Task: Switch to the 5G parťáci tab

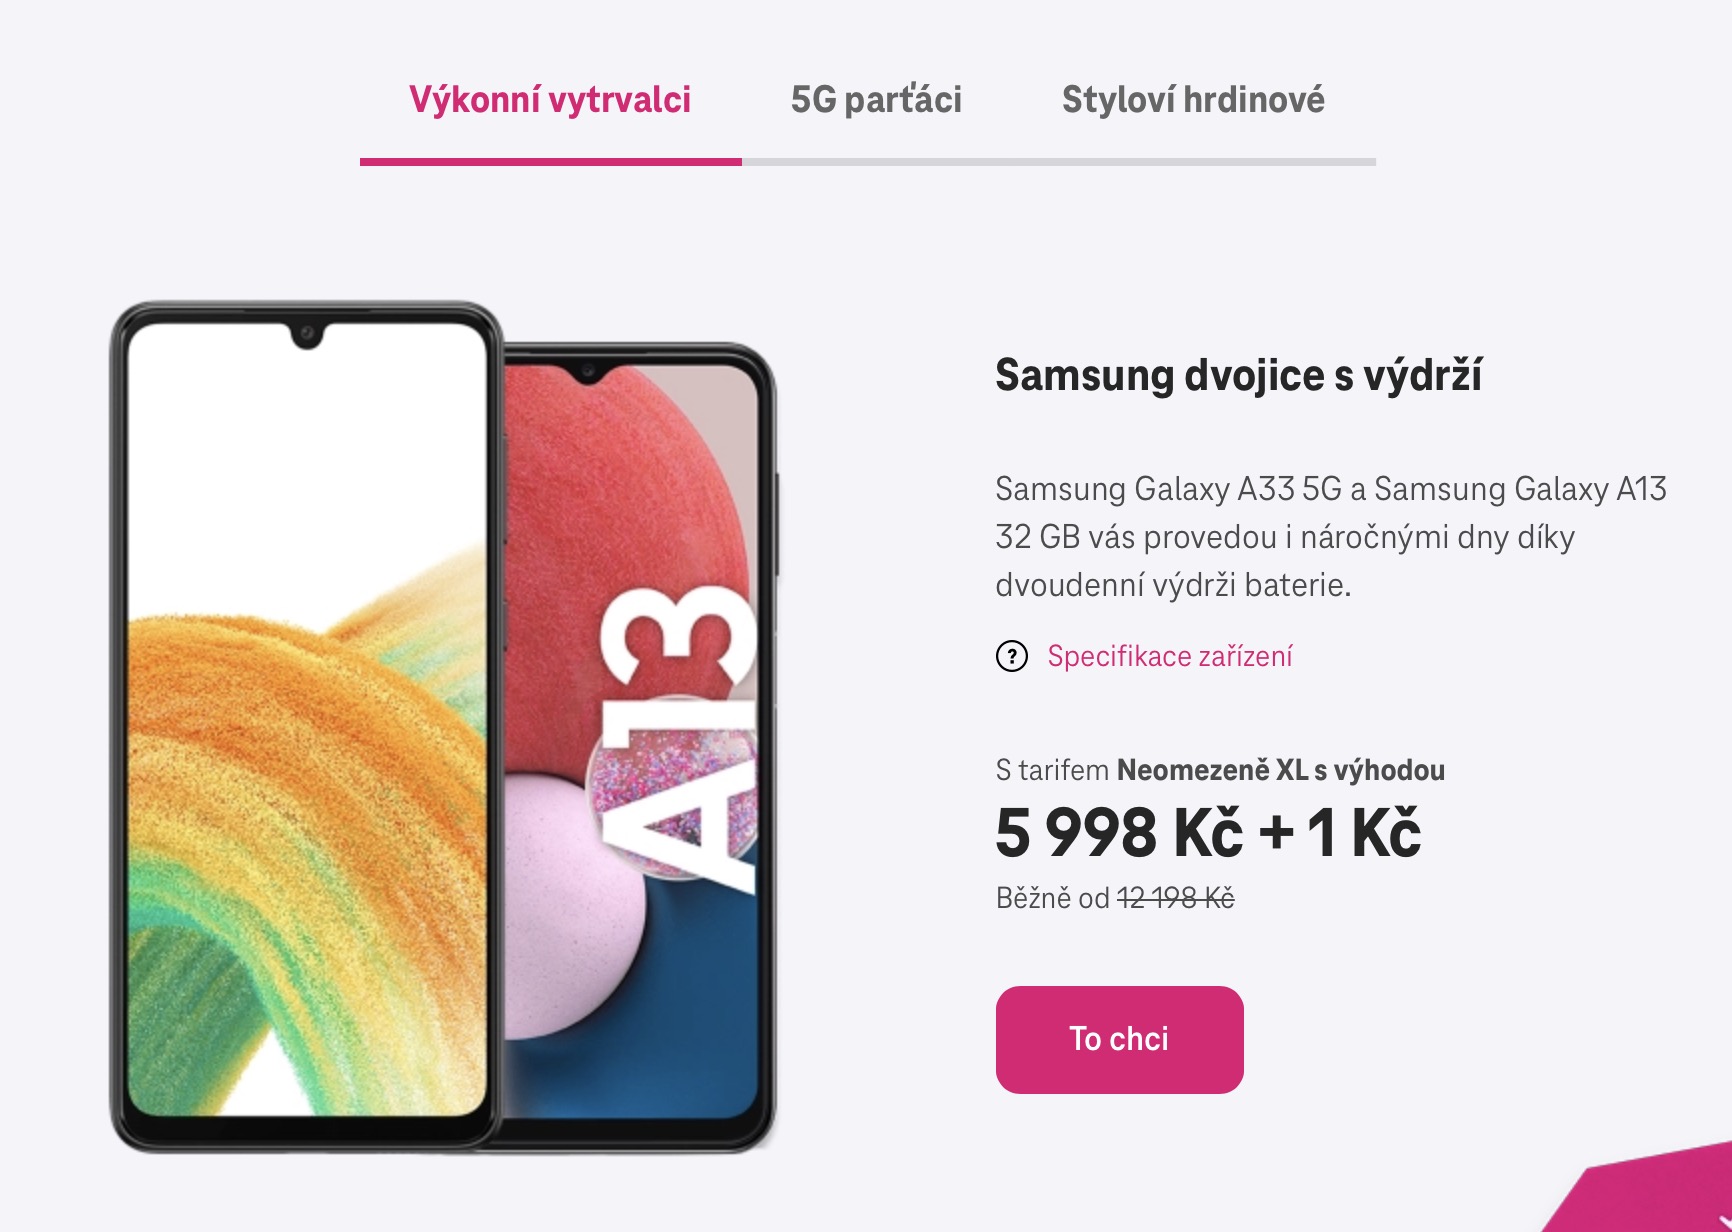Action: [x=876, y=100]
